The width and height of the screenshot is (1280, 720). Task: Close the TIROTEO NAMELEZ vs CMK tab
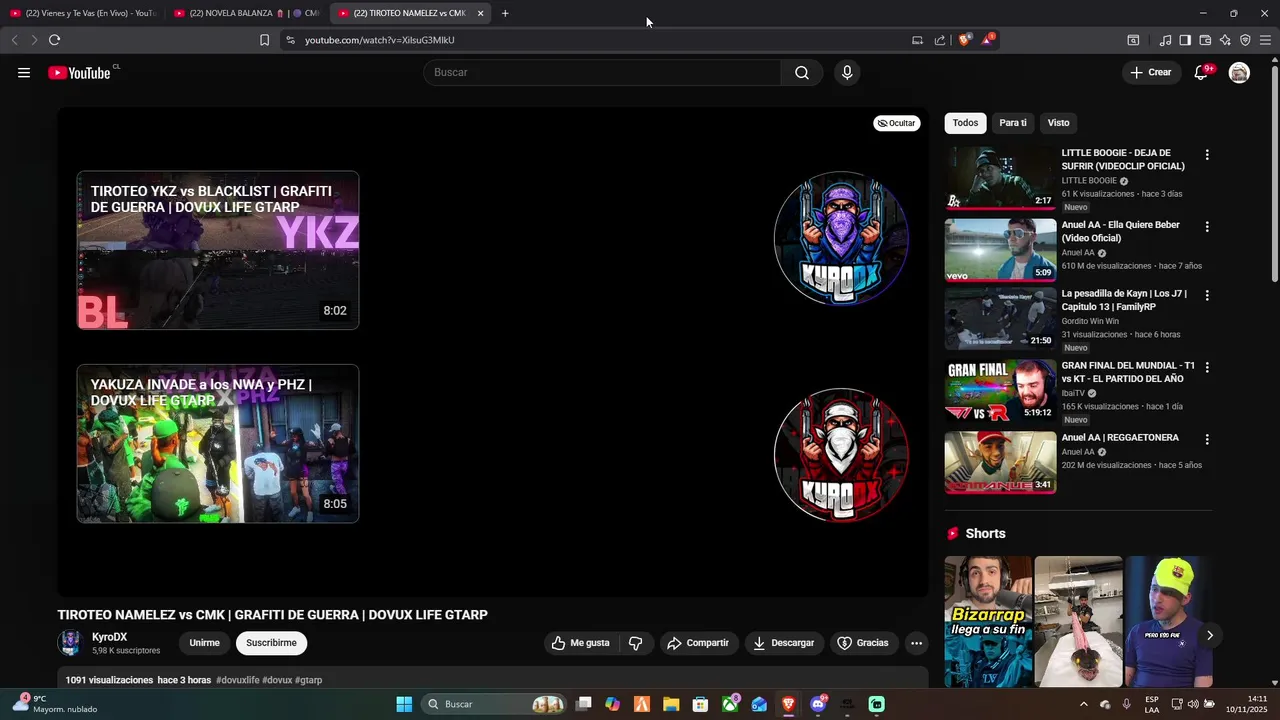click(x=481, y=13)
